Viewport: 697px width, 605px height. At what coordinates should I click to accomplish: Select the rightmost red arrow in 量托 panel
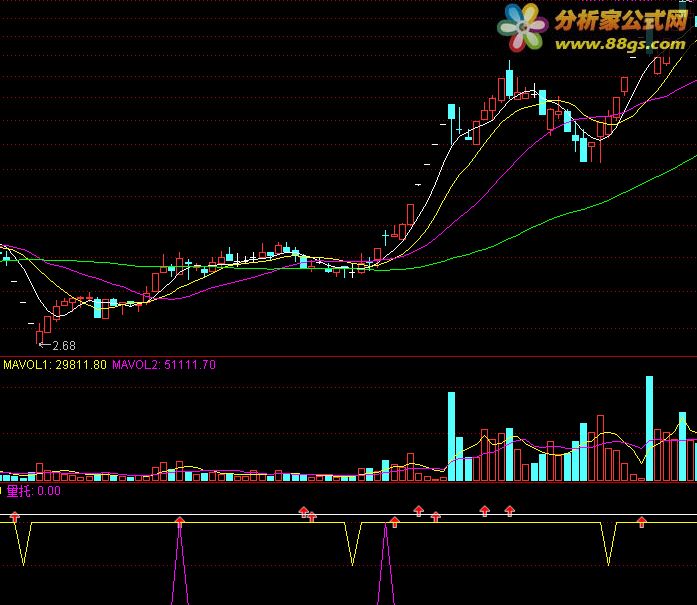pos(641,522)
